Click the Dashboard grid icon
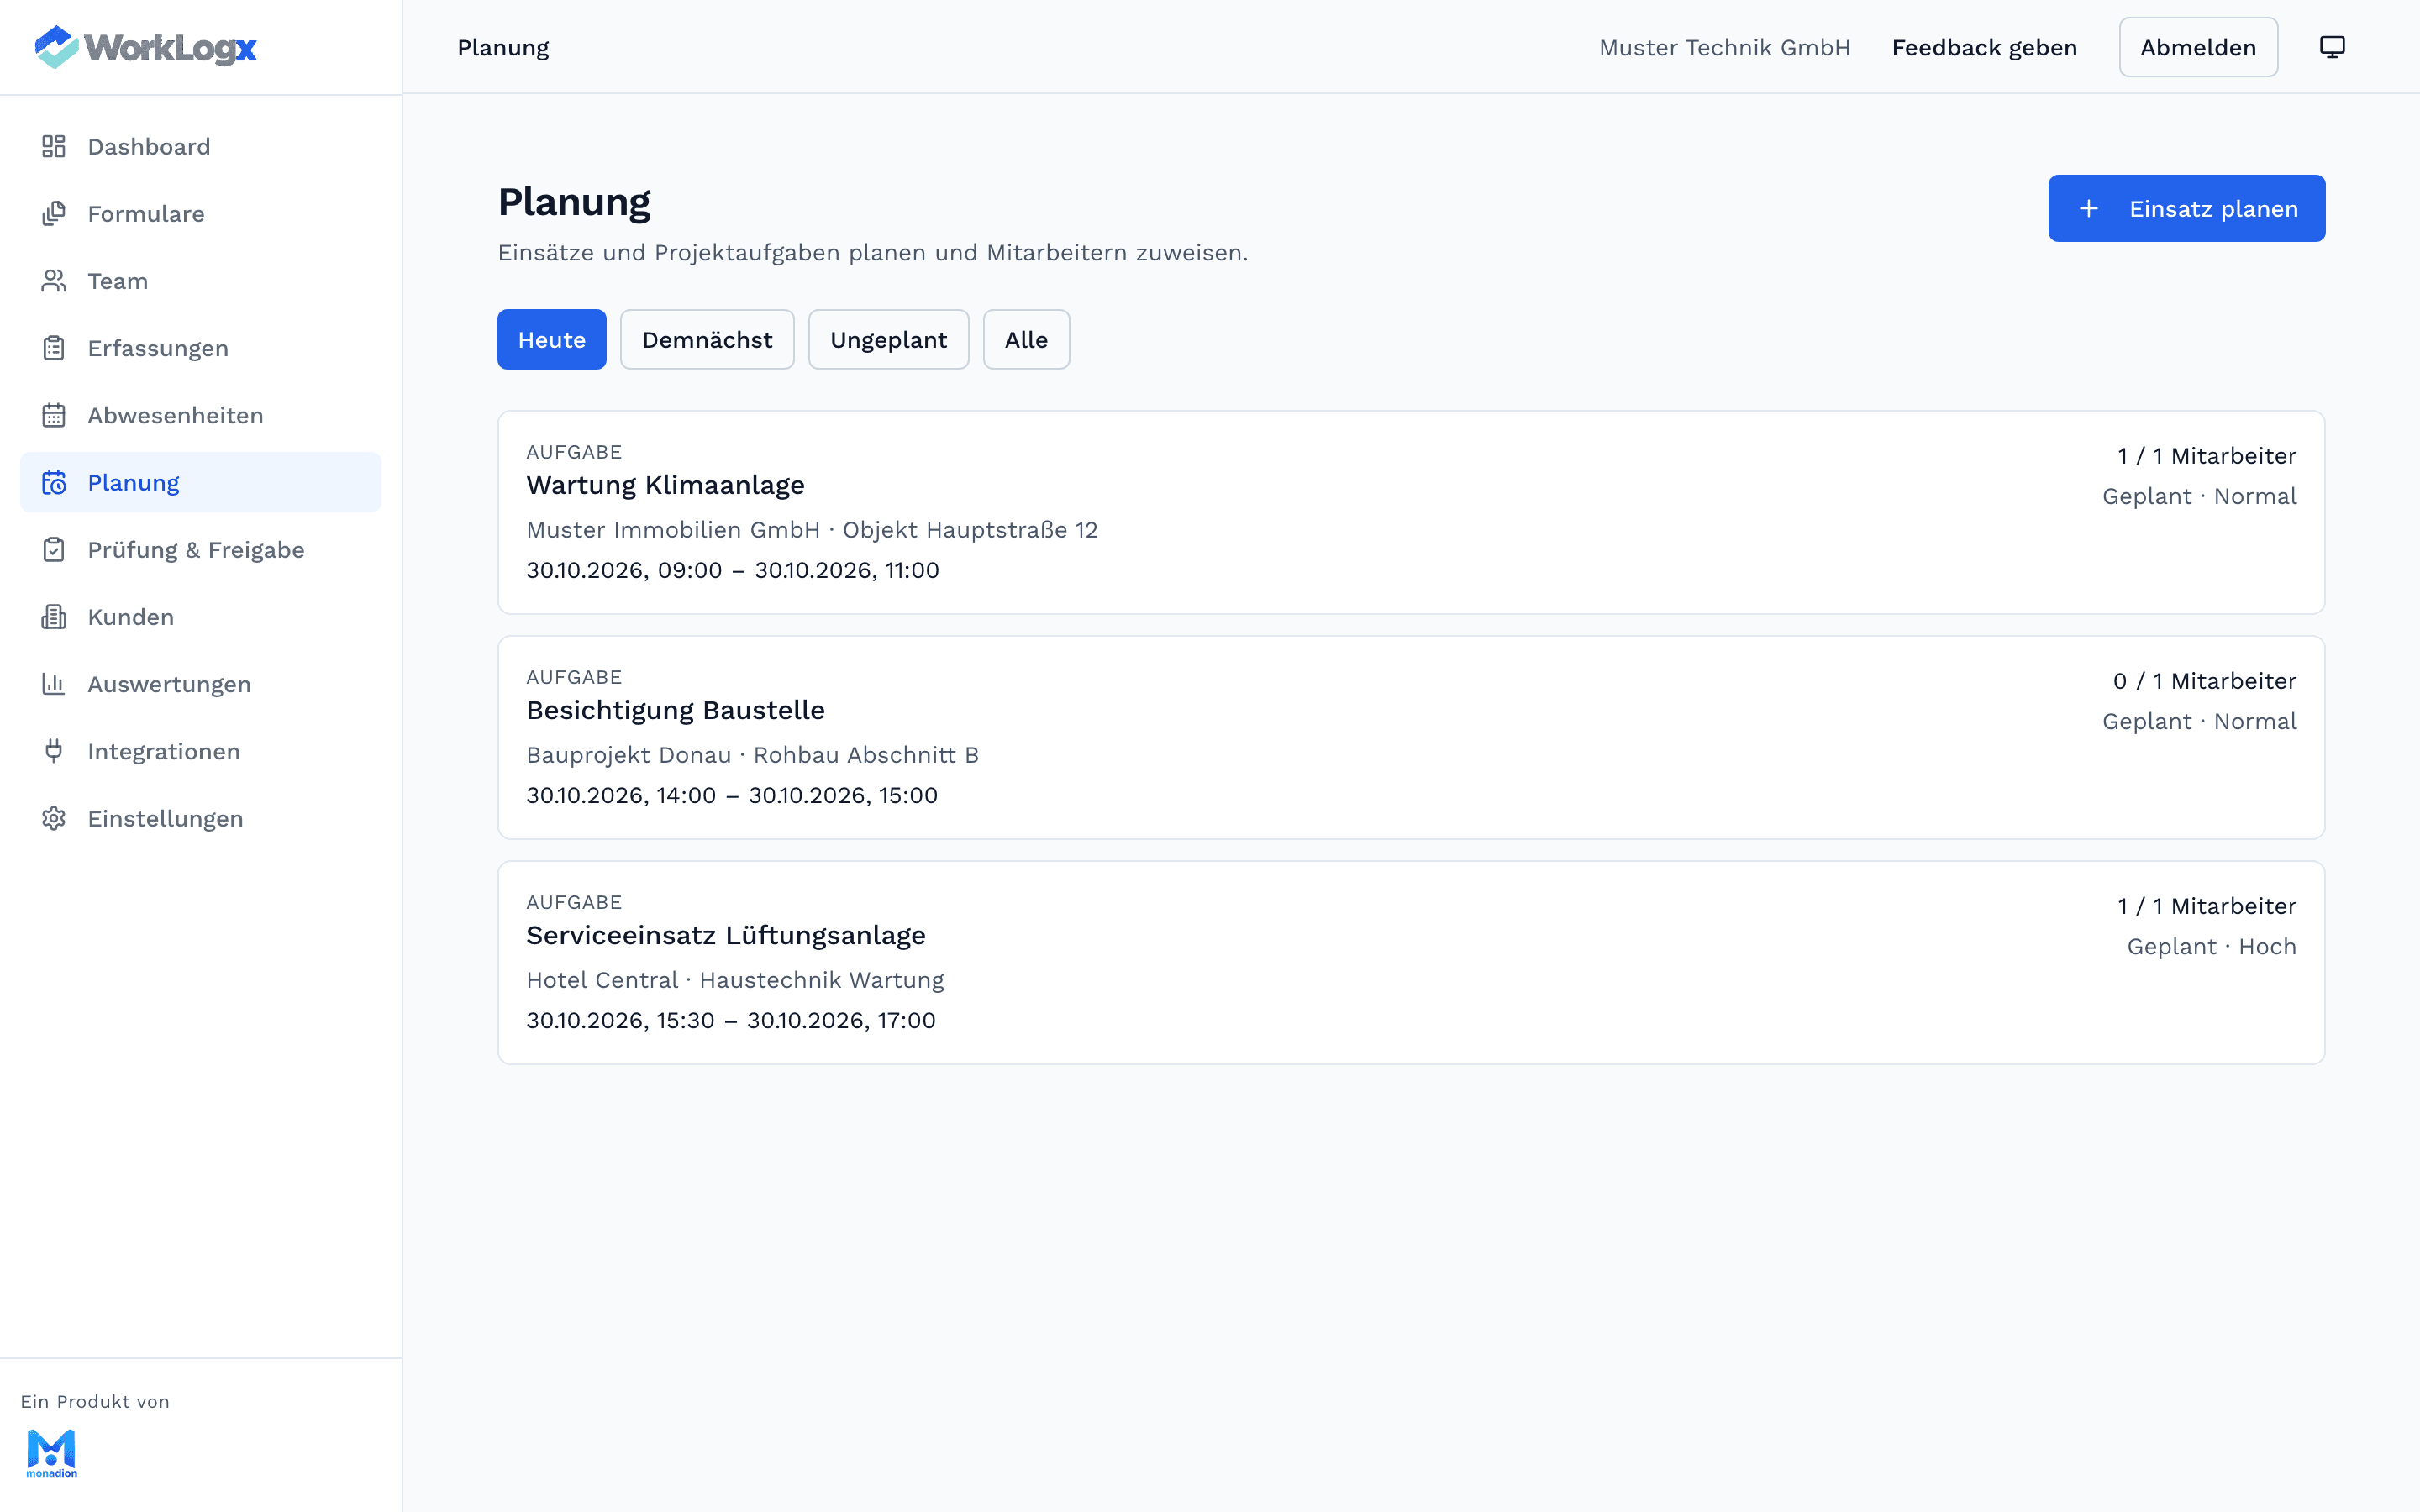Viewport: 2420px width, 1512px height. [x=54, y=147]
